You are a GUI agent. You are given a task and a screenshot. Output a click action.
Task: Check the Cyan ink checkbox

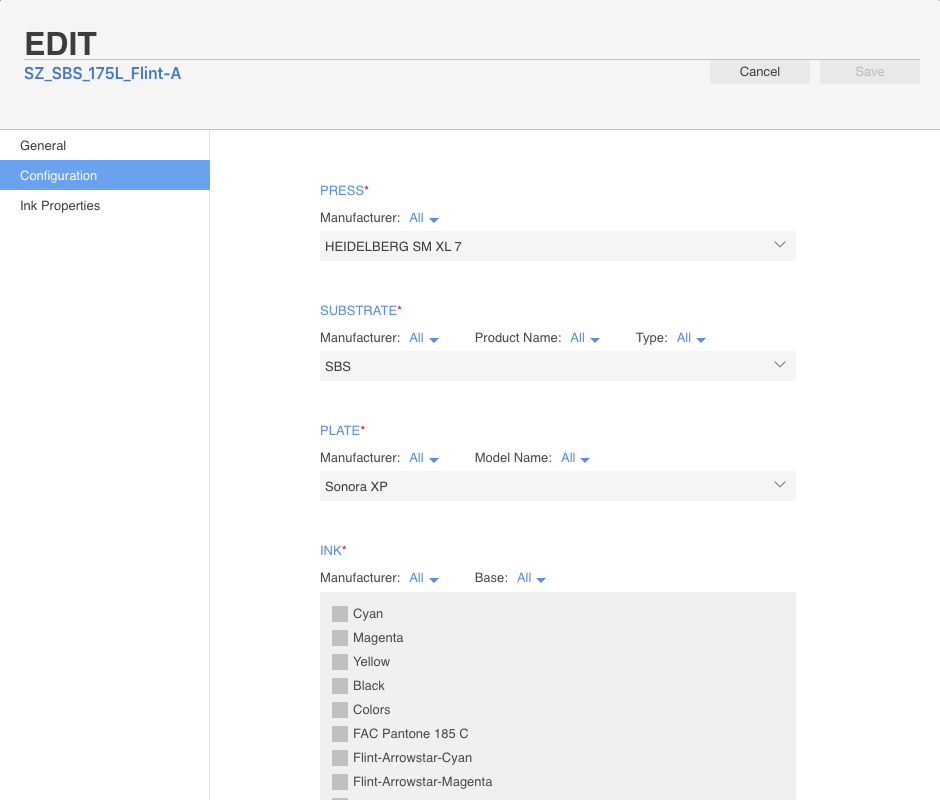tap(340, 613)
